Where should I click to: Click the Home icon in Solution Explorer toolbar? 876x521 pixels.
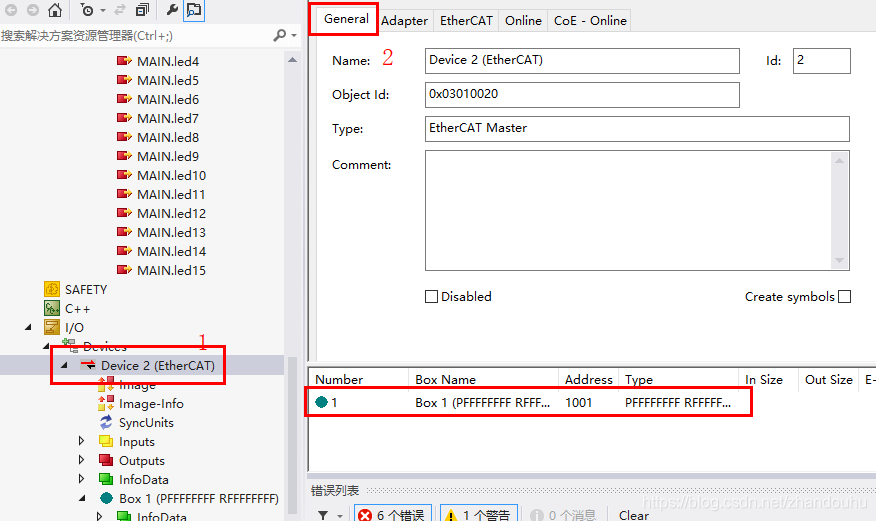pos(55,10)
